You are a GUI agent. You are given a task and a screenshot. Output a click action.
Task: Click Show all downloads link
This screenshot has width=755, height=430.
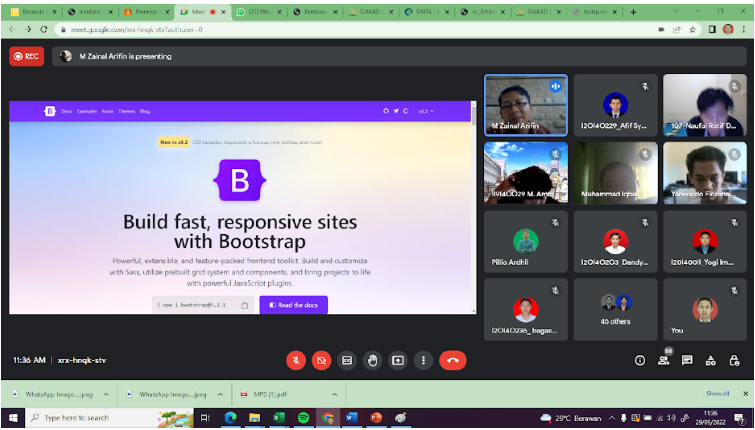tap(718, 394)
